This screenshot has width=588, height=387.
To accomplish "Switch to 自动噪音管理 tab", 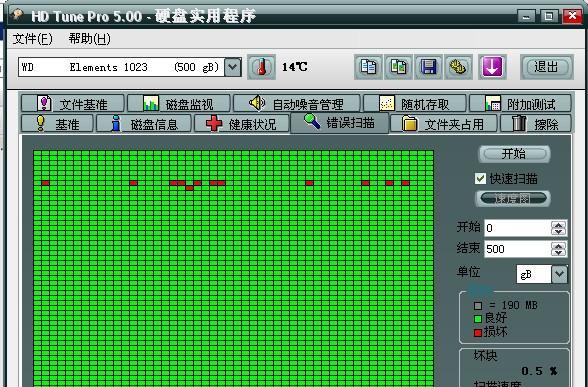I will pos(296,104).
